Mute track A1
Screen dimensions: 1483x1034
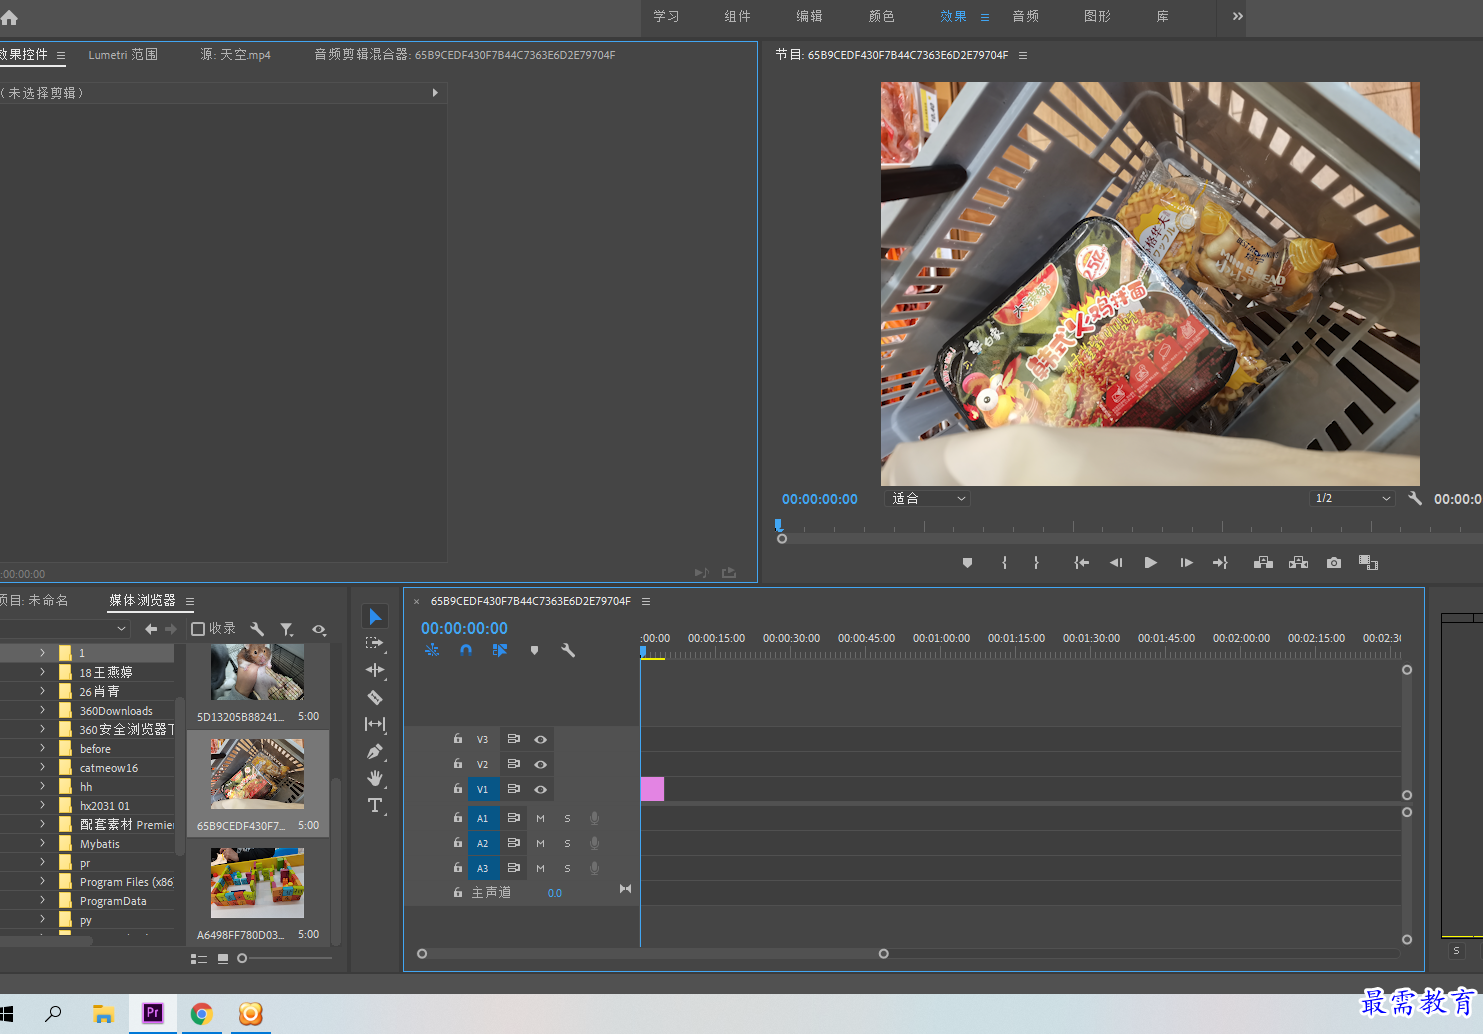(x=540, y=818)
